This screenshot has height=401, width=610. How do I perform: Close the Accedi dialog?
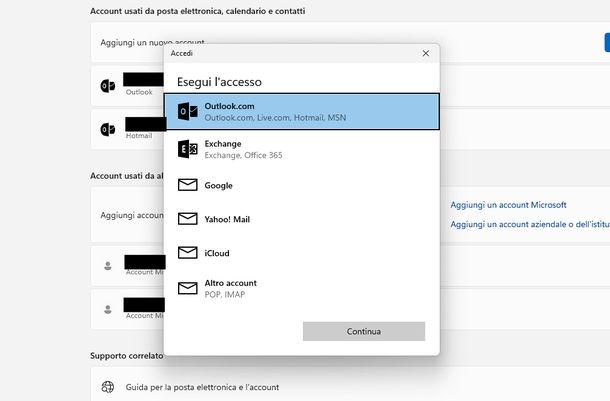pos(426,53)
